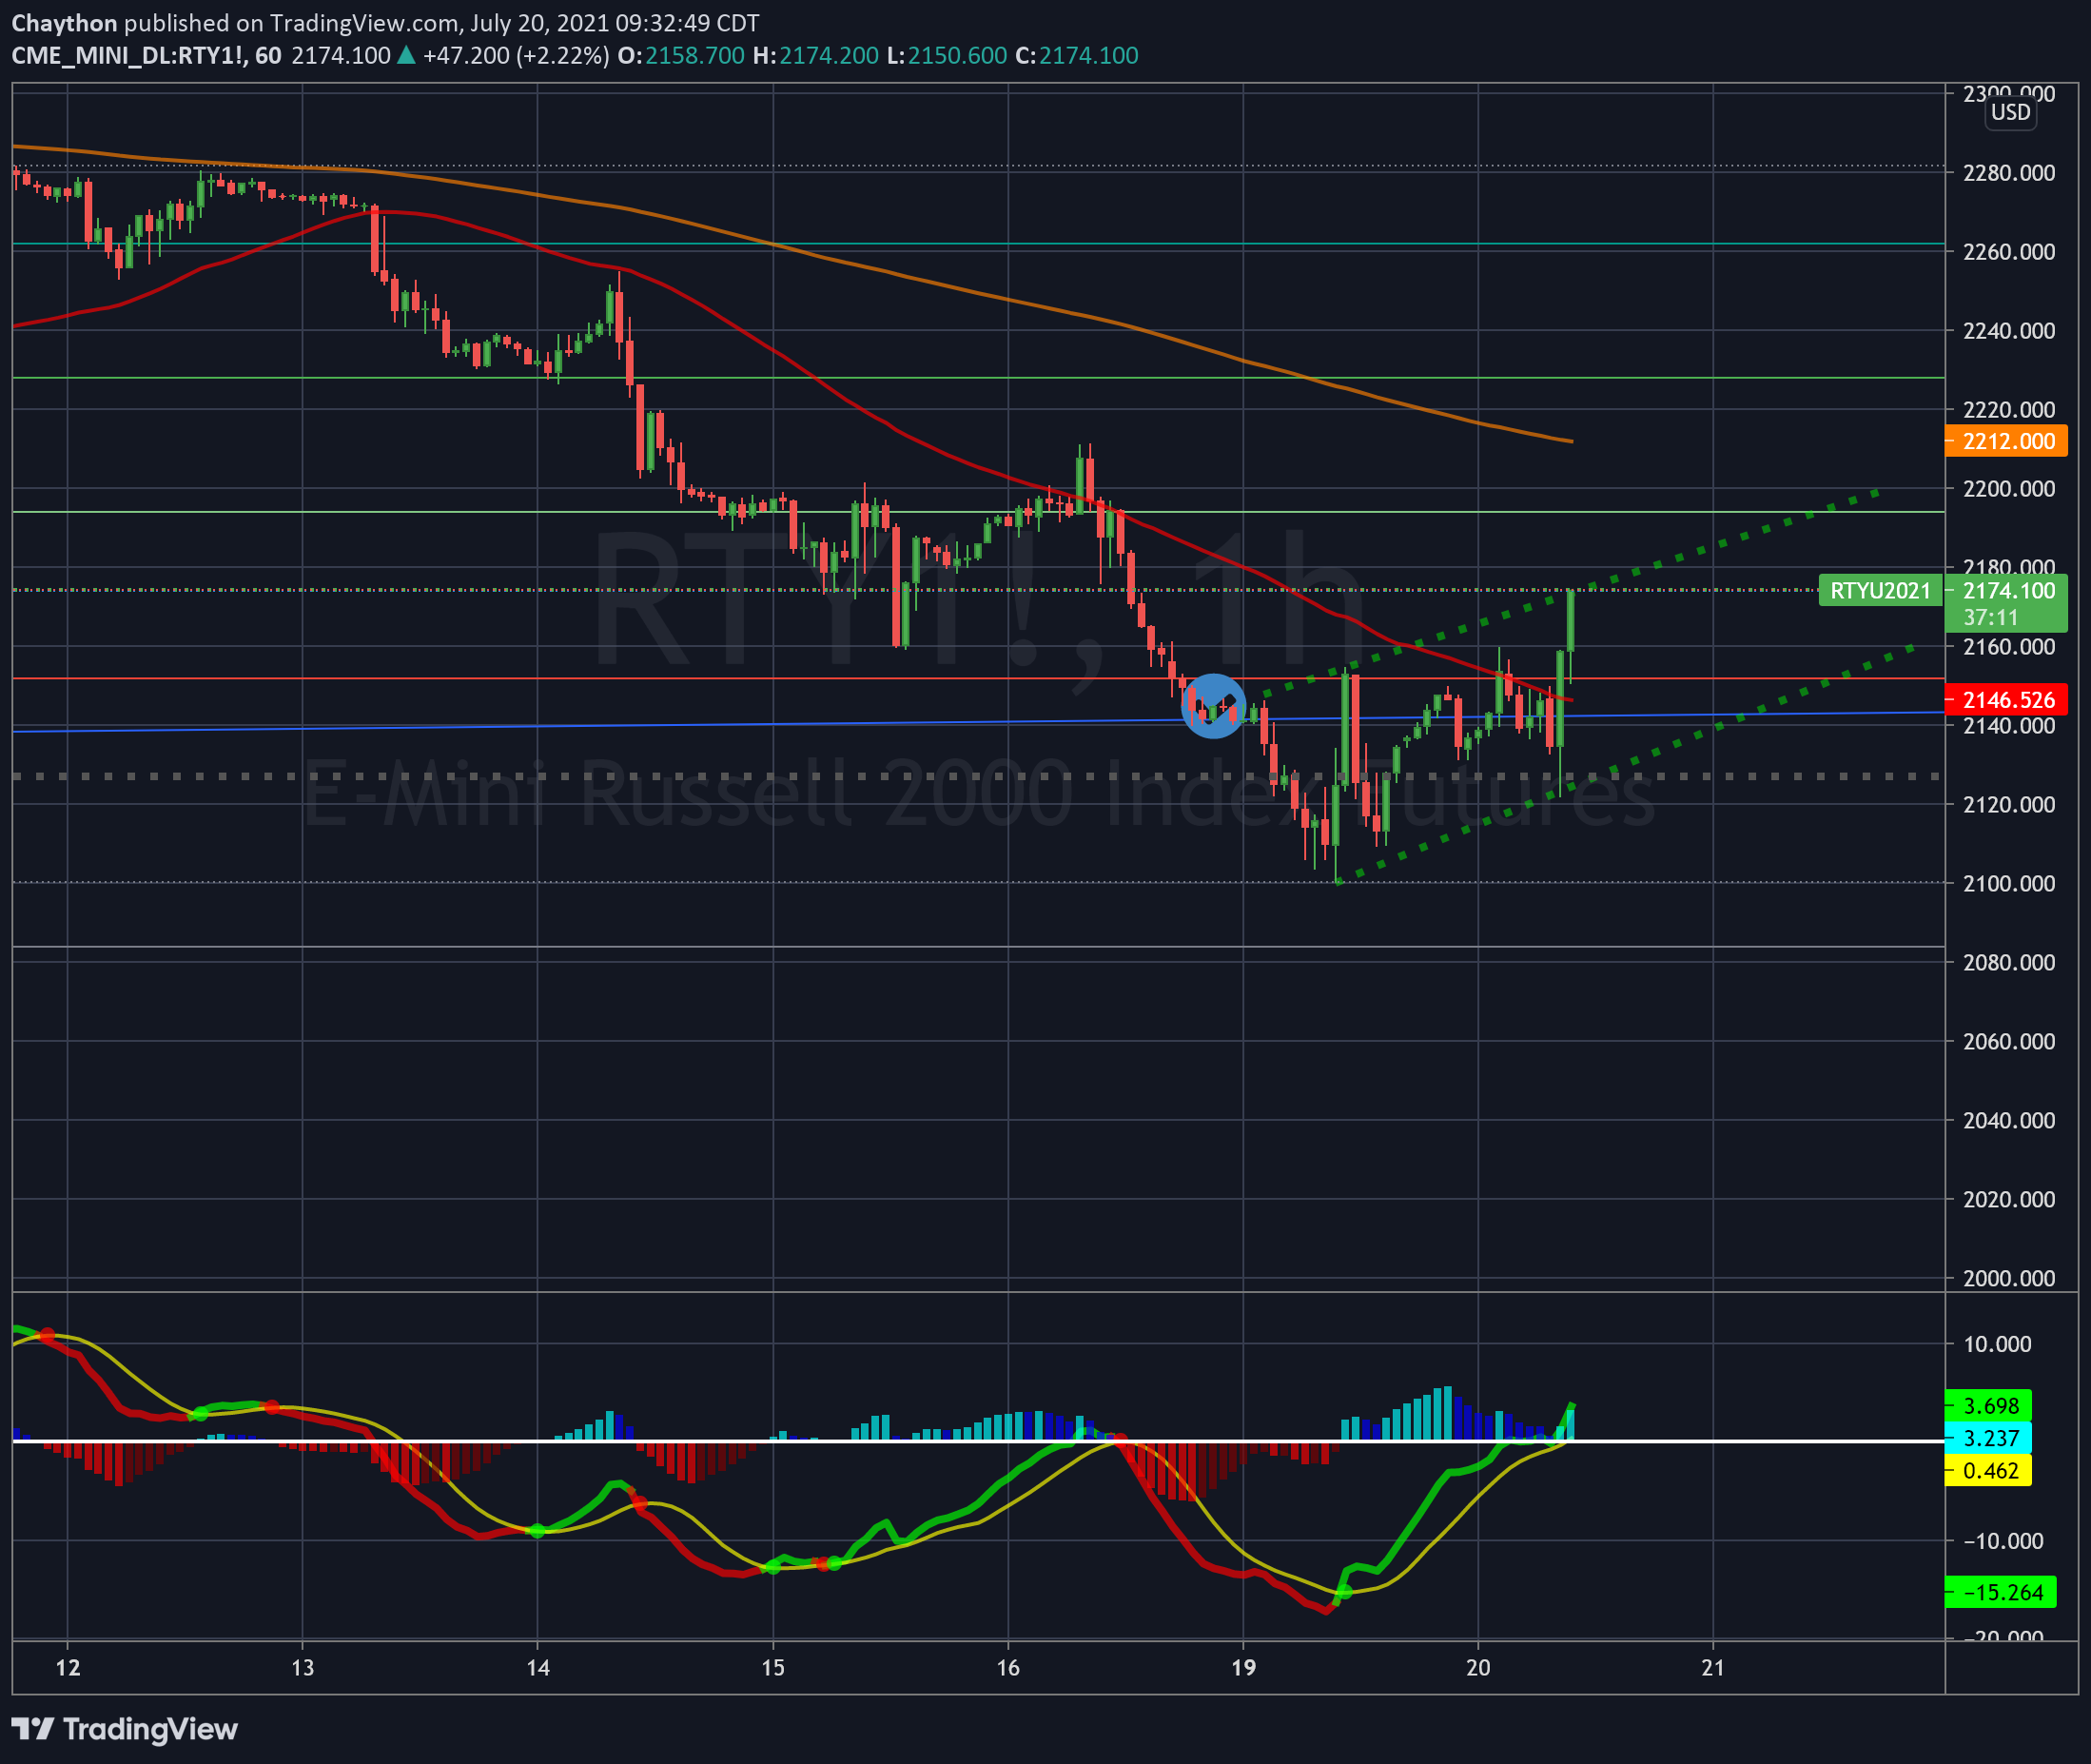Click the 2200.000 price axis label
This screenshot has width=2091, height=1764.
pos(2009,489)
